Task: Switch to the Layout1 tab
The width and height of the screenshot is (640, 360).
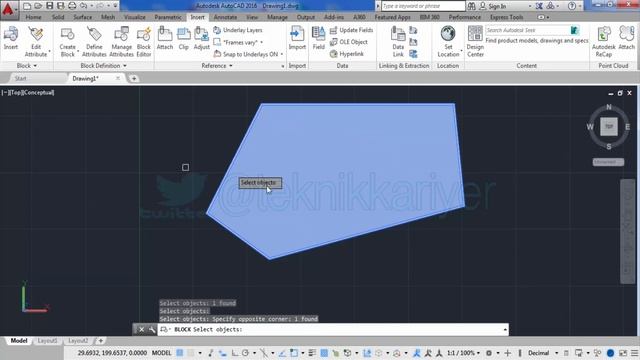Action: click(x=47, y=341)
